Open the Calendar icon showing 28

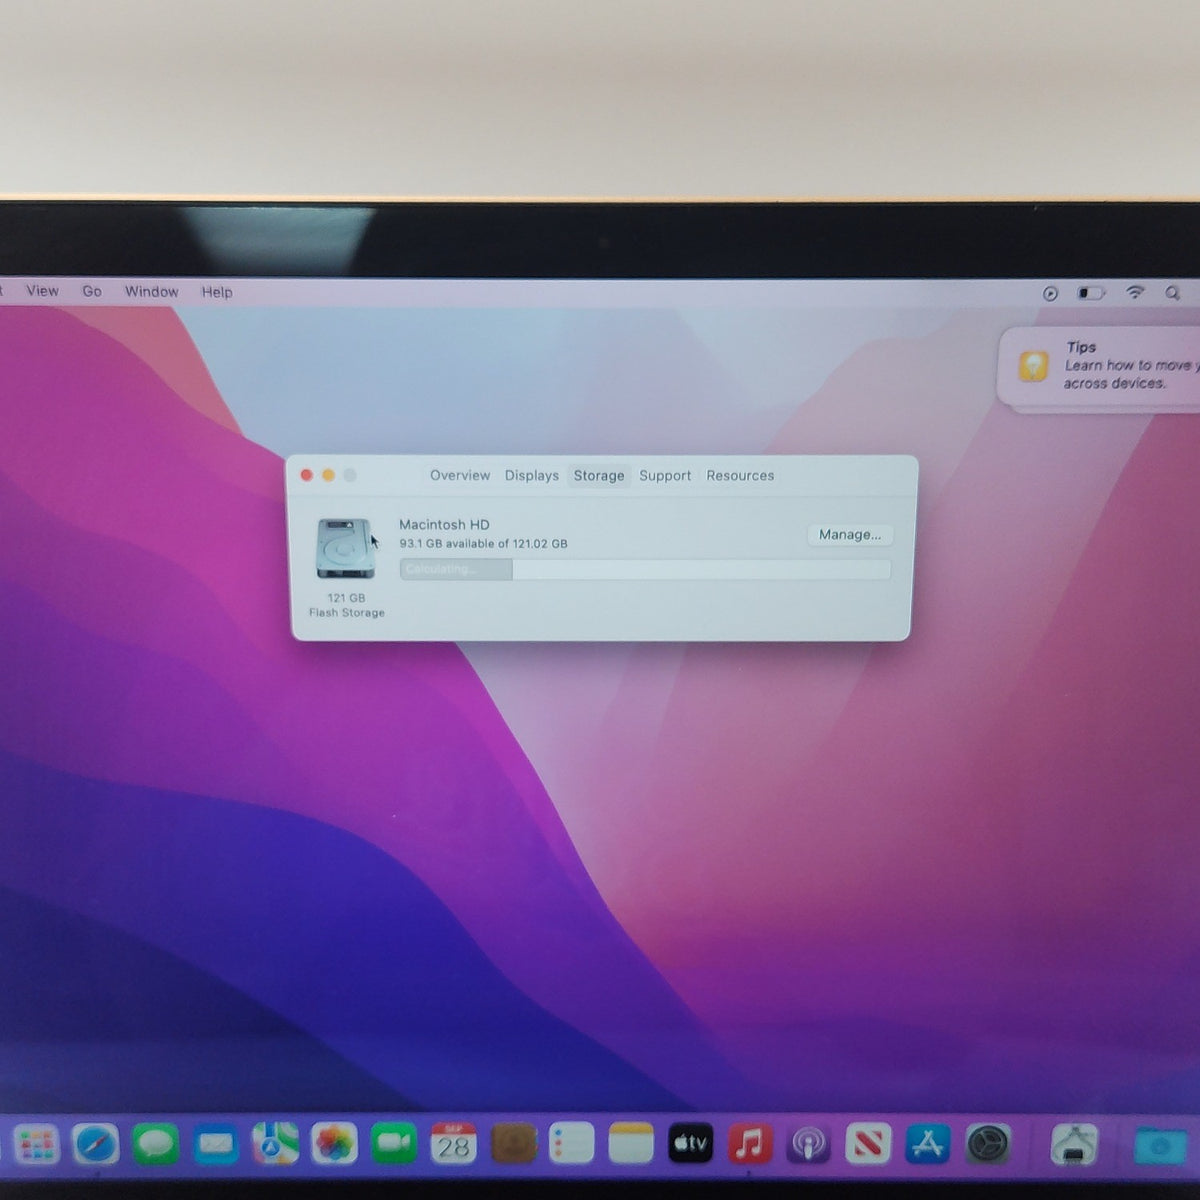[x=453, y=1143]
